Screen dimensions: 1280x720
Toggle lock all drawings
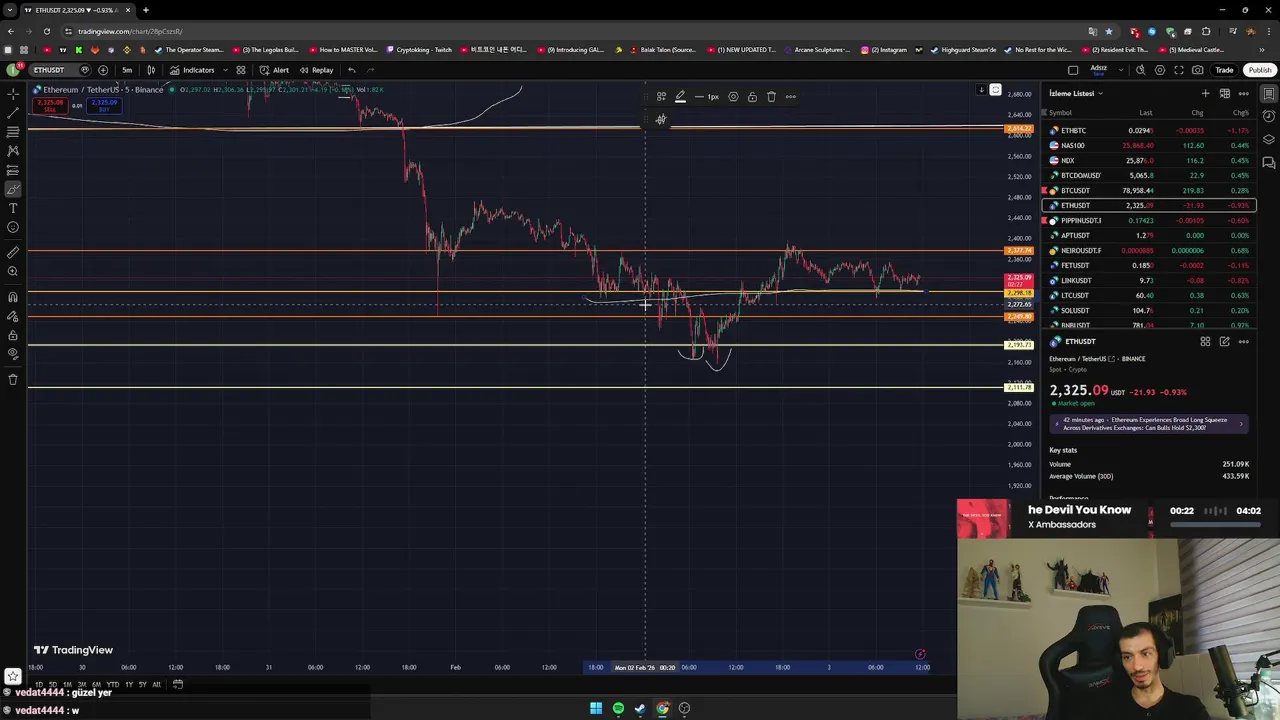point(13,335)
